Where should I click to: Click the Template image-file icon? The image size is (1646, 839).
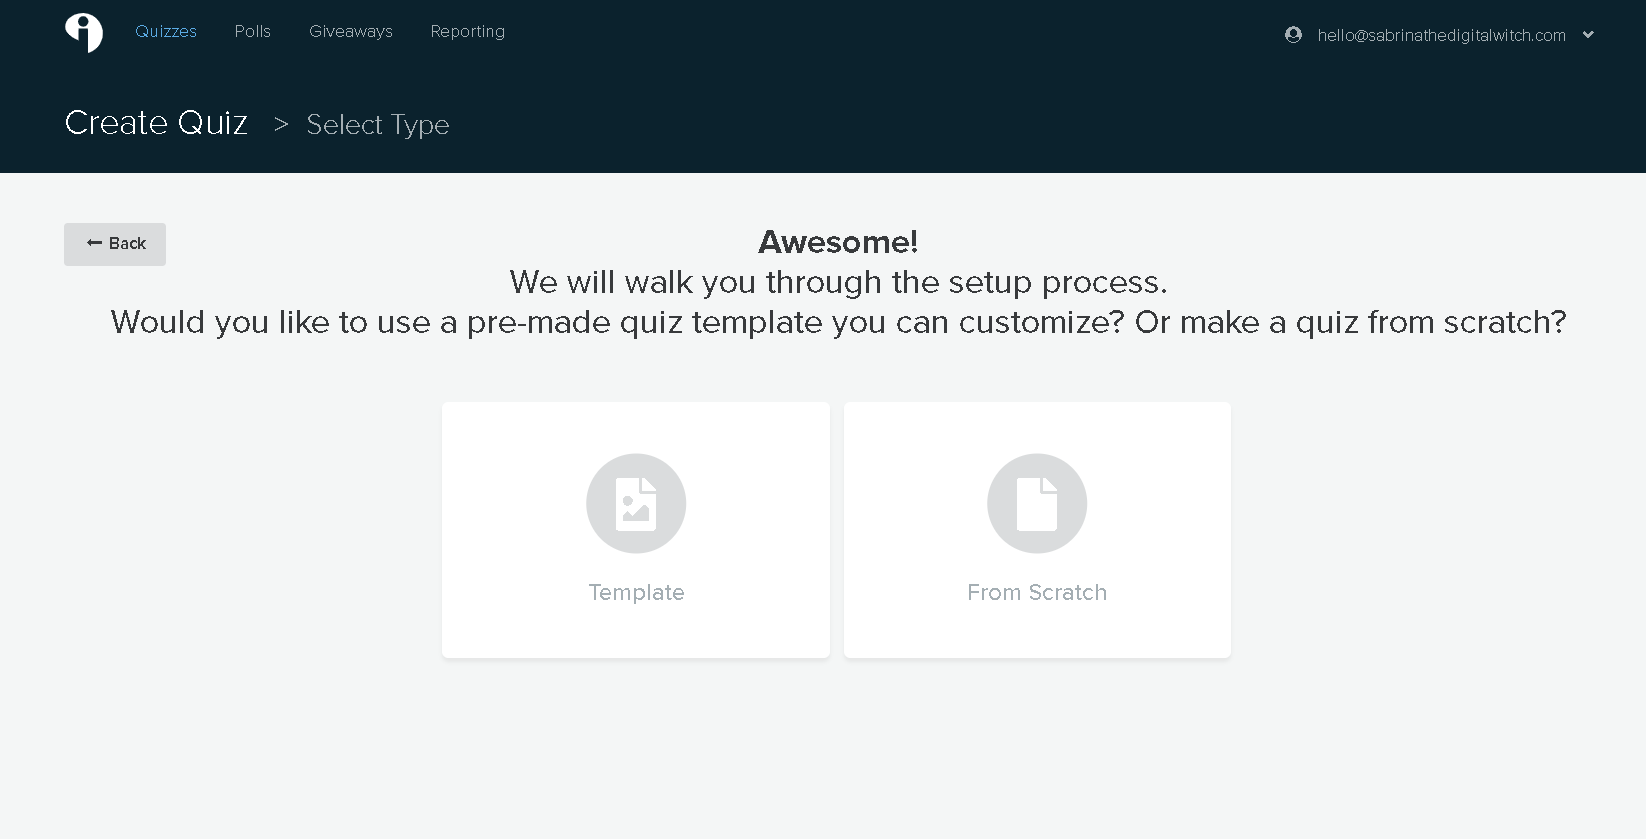click(636, 503)
